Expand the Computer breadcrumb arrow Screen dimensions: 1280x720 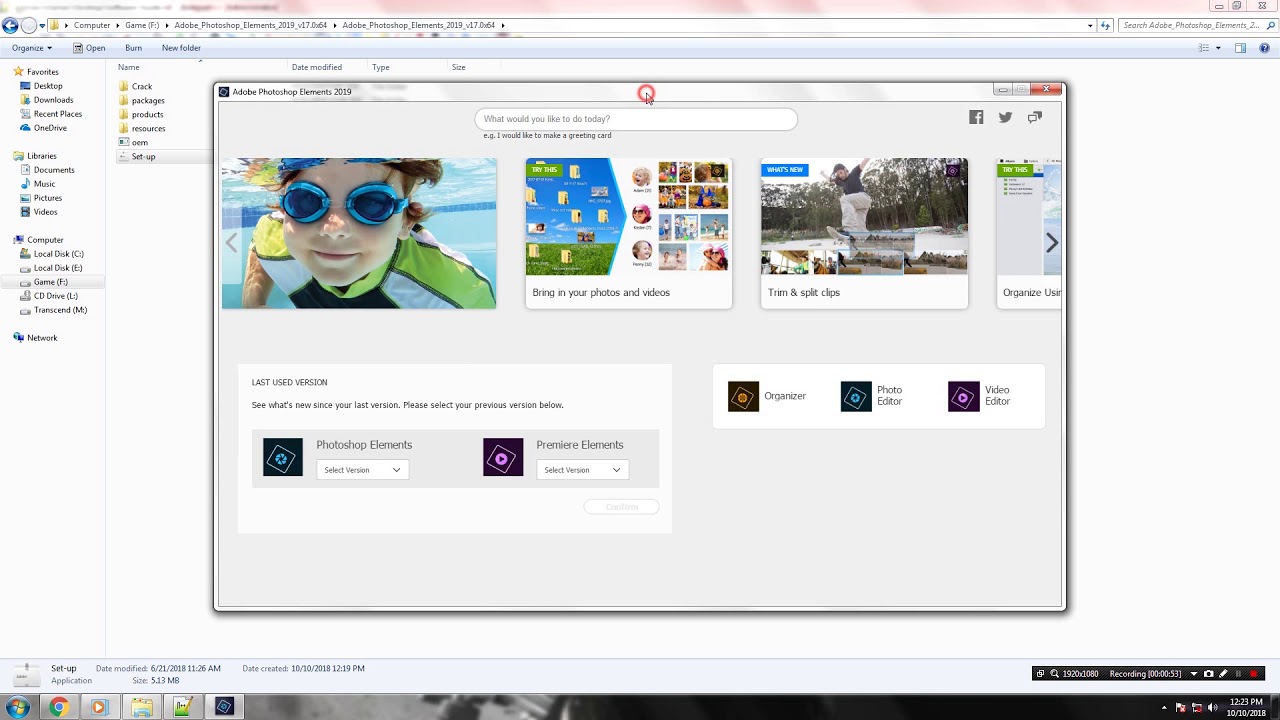point(116,25)
